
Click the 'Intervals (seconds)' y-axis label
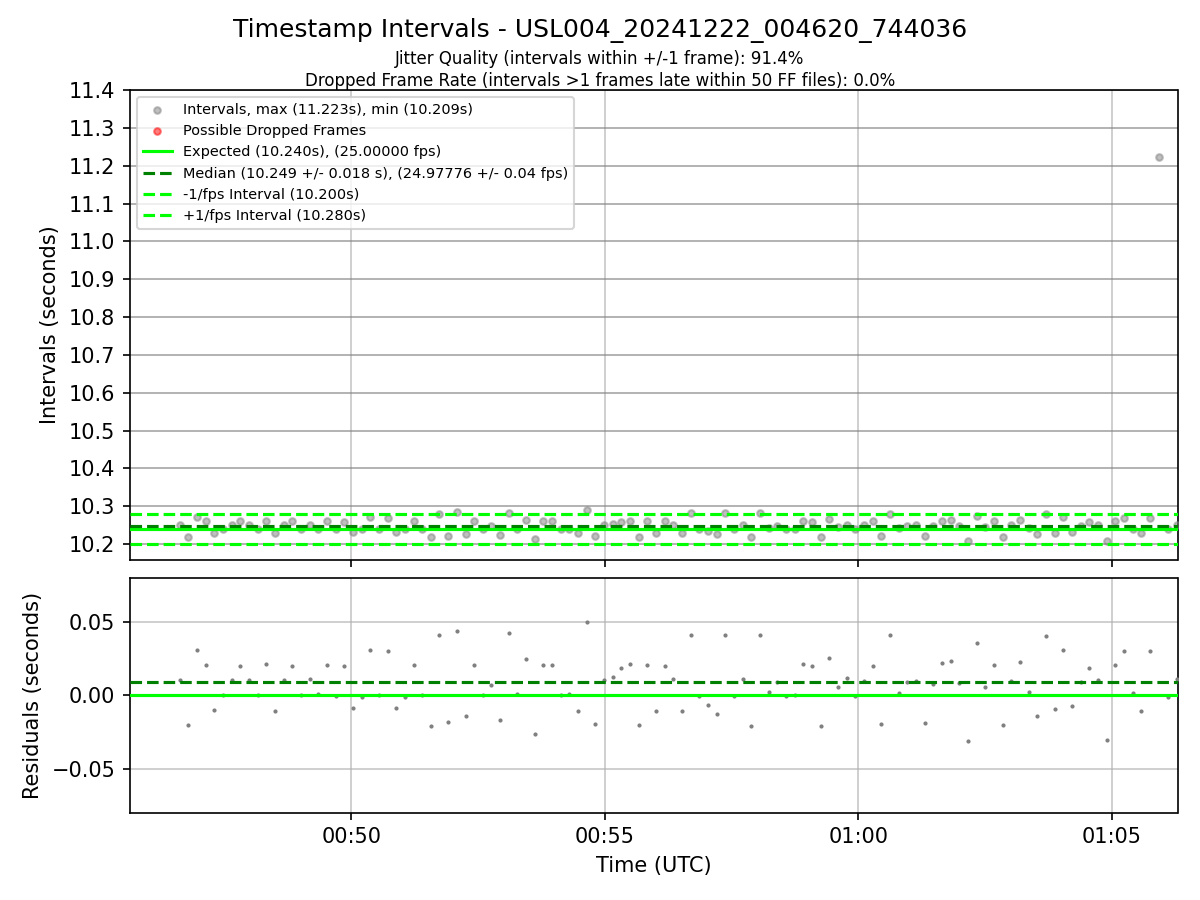49,325
